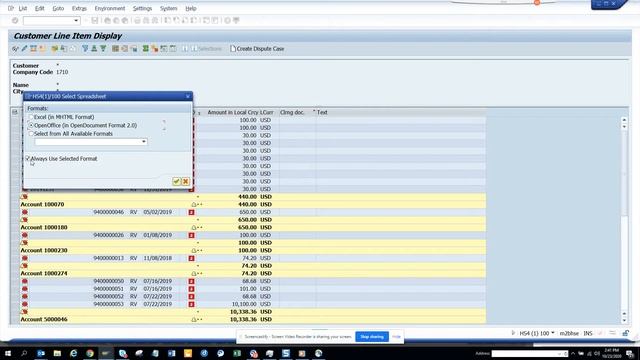Expand Account 1000230 subtotal triangle
The height and width of the screenshot is (360, 640).
(194, 250)
